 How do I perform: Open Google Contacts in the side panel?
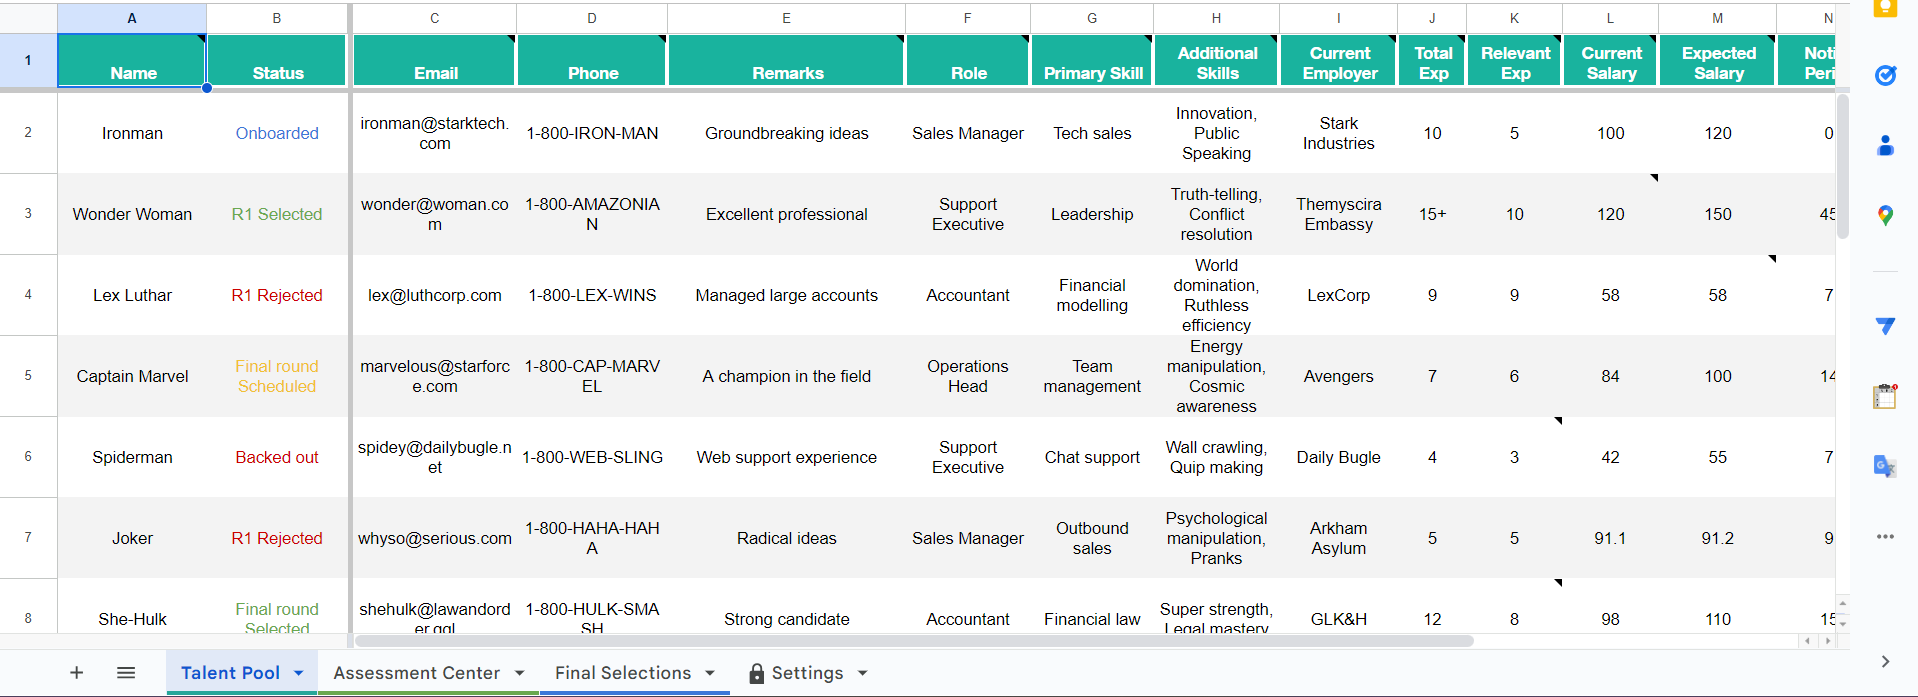tap(1884, 145)
